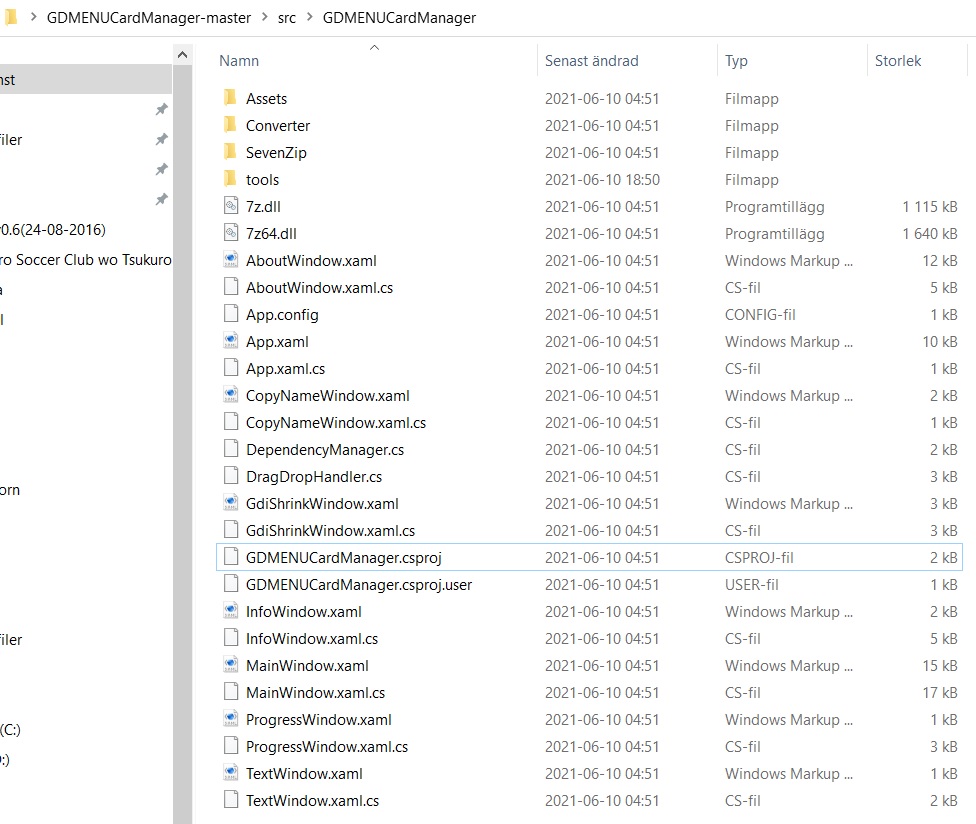Click the MainWindow.xaml file icon
Screen dimensions: 976x824
coord(231,665)
